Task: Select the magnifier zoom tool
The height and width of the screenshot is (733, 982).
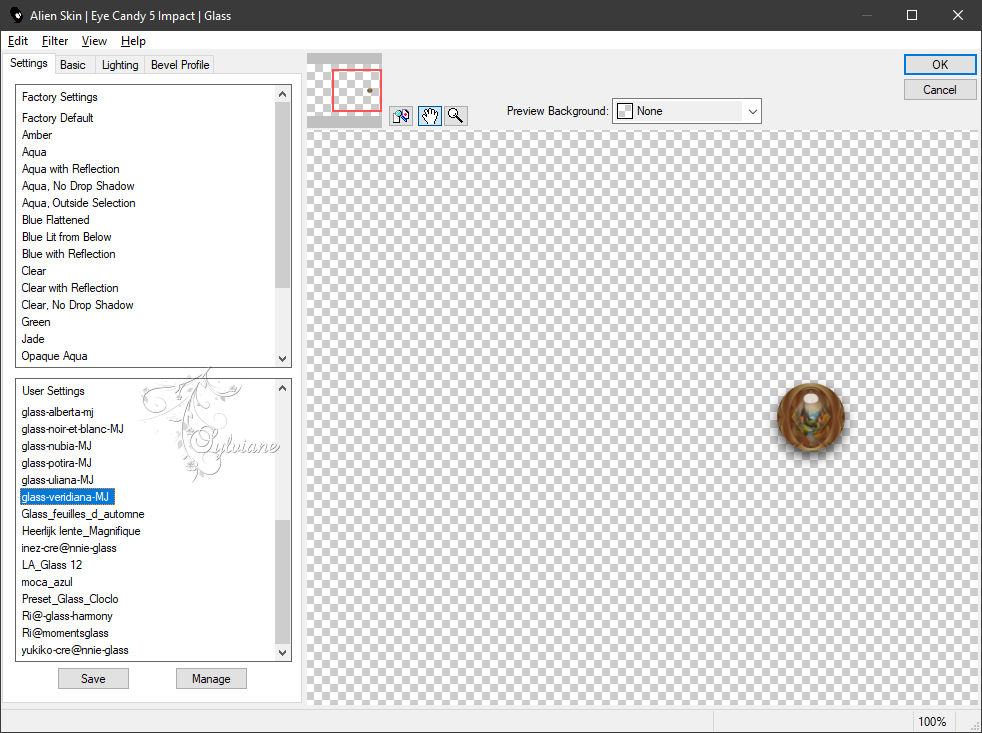Action: pos(456,116)
